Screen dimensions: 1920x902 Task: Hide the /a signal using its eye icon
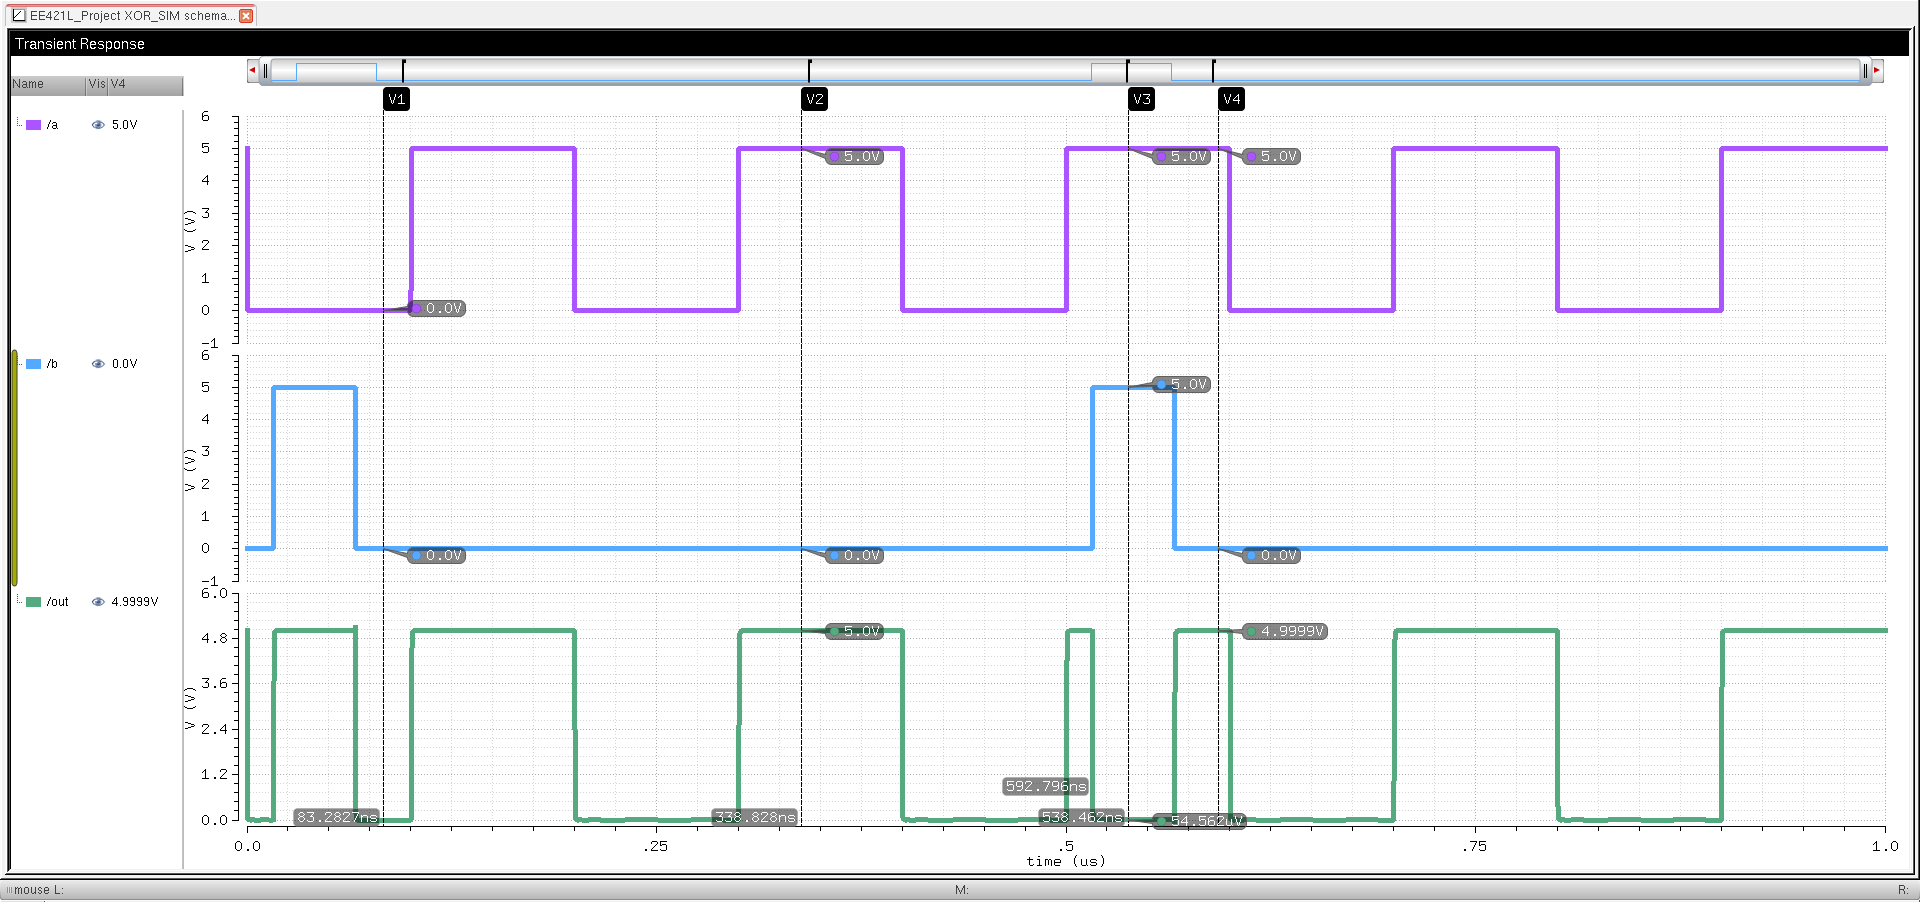97,124
